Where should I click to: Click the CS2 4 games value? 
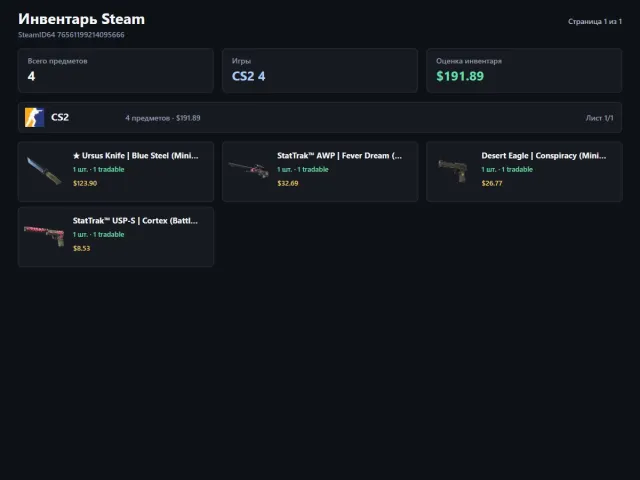(249, 76)
